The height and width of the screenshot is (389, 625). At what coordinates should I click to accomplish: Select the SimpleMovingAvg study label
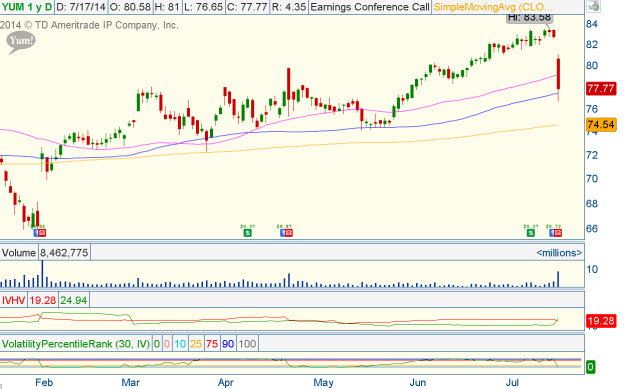click(493, 7)
